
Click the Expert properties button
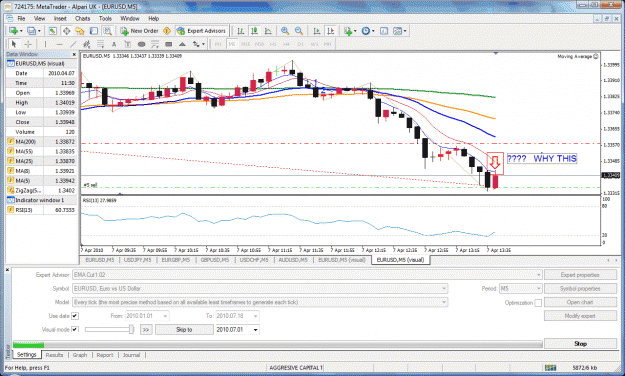580,275
